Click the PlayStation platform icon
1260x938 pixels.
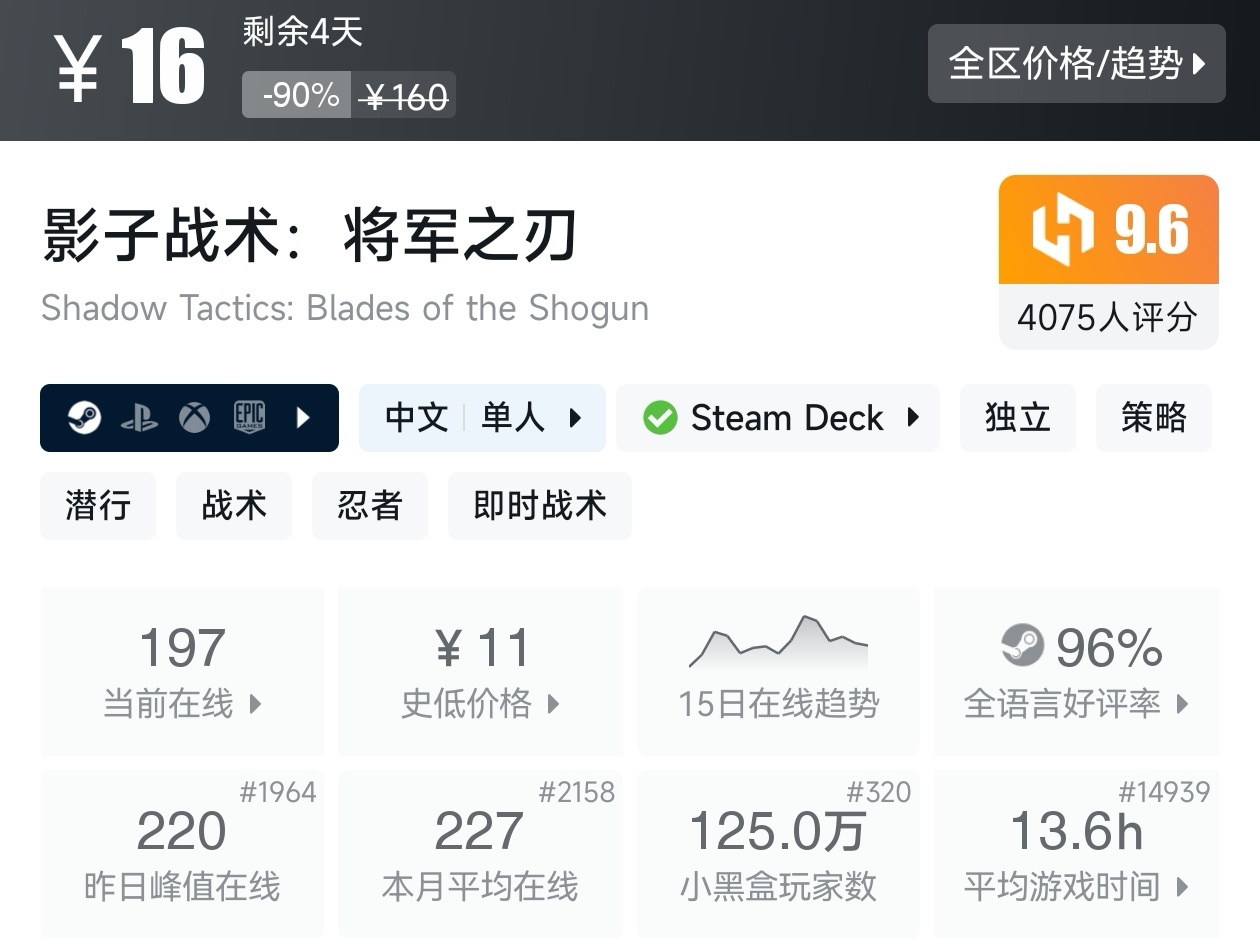coord(139,418)
